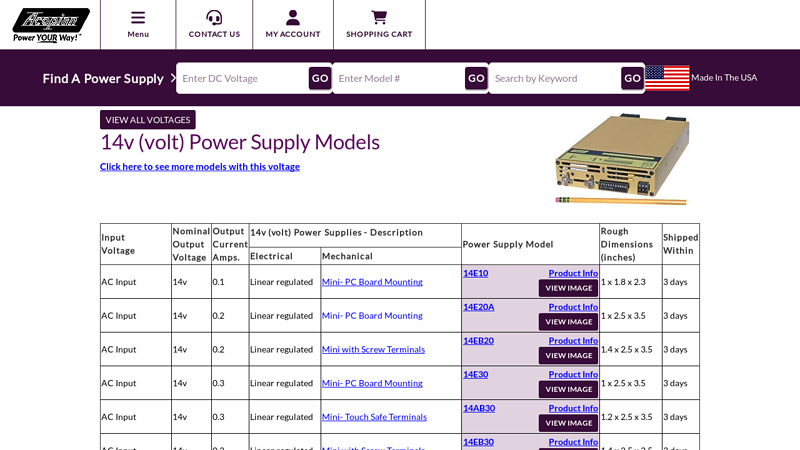This screenshot has width=800, height=450.
Task: Click View Image for 14EB20
Action: tap(568, 356)
